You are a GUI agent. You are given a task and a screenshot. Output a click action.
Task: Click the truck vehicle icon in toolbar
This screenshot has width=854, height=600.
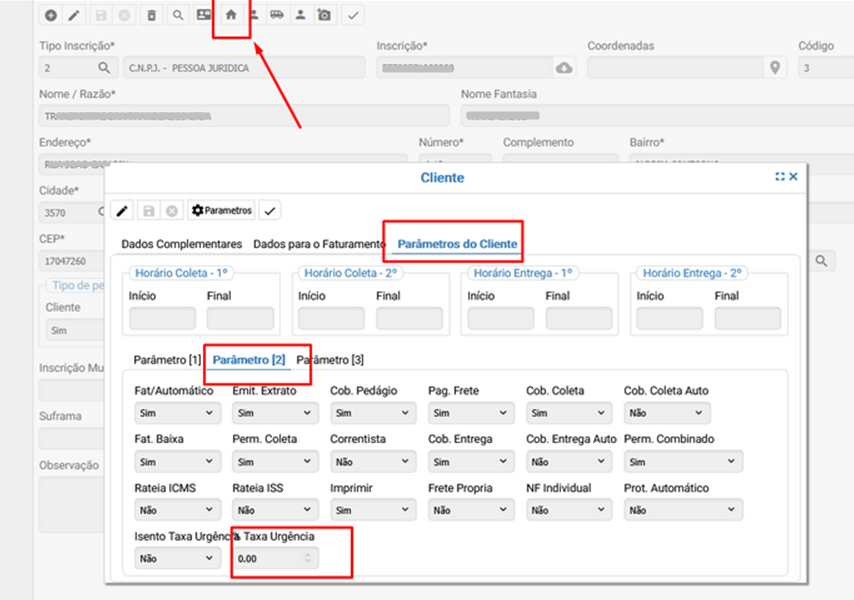[x=276, y=15]
